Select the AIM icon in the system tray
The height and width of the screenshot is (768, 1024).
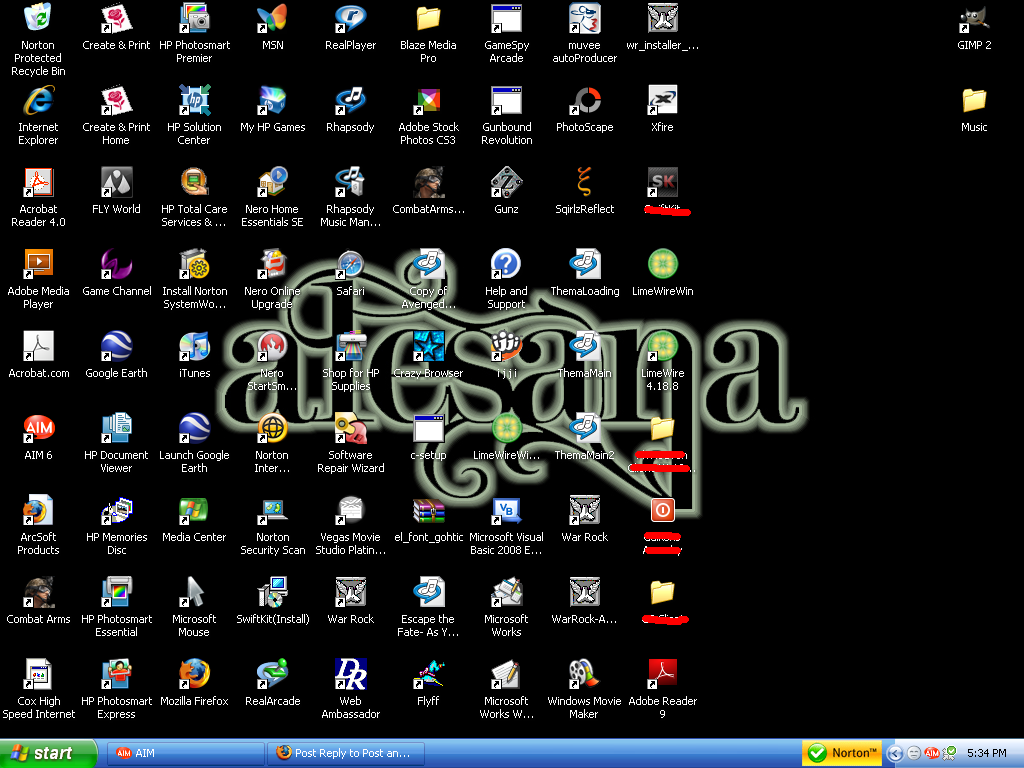coord(932,753)
